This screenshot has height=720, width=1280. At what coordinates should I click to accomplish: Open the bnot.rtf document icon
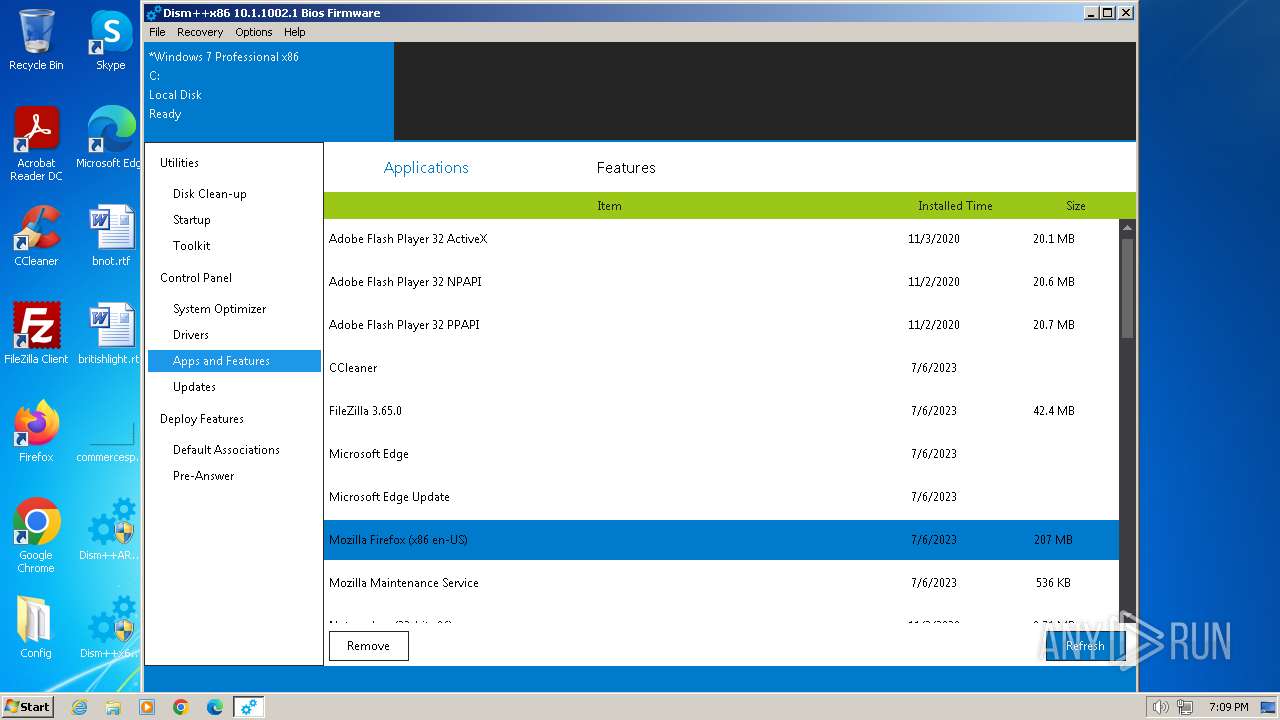coord(111,236)
